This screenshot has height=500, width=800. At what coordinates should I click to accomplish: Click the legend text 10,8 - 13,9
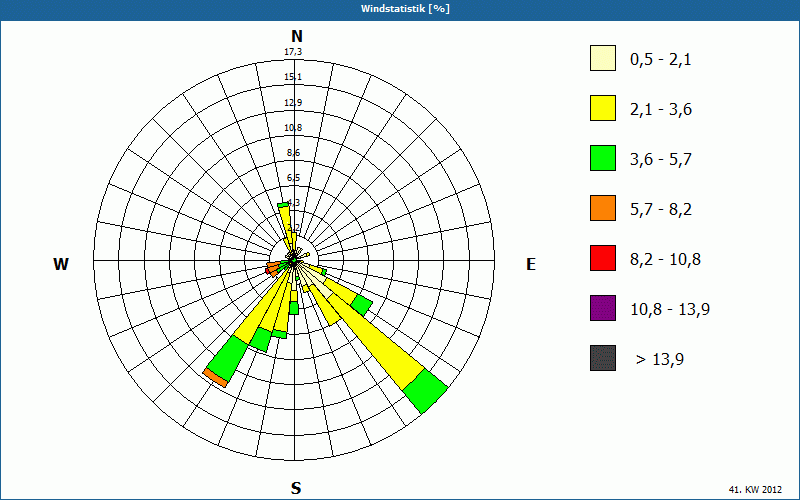670,310
